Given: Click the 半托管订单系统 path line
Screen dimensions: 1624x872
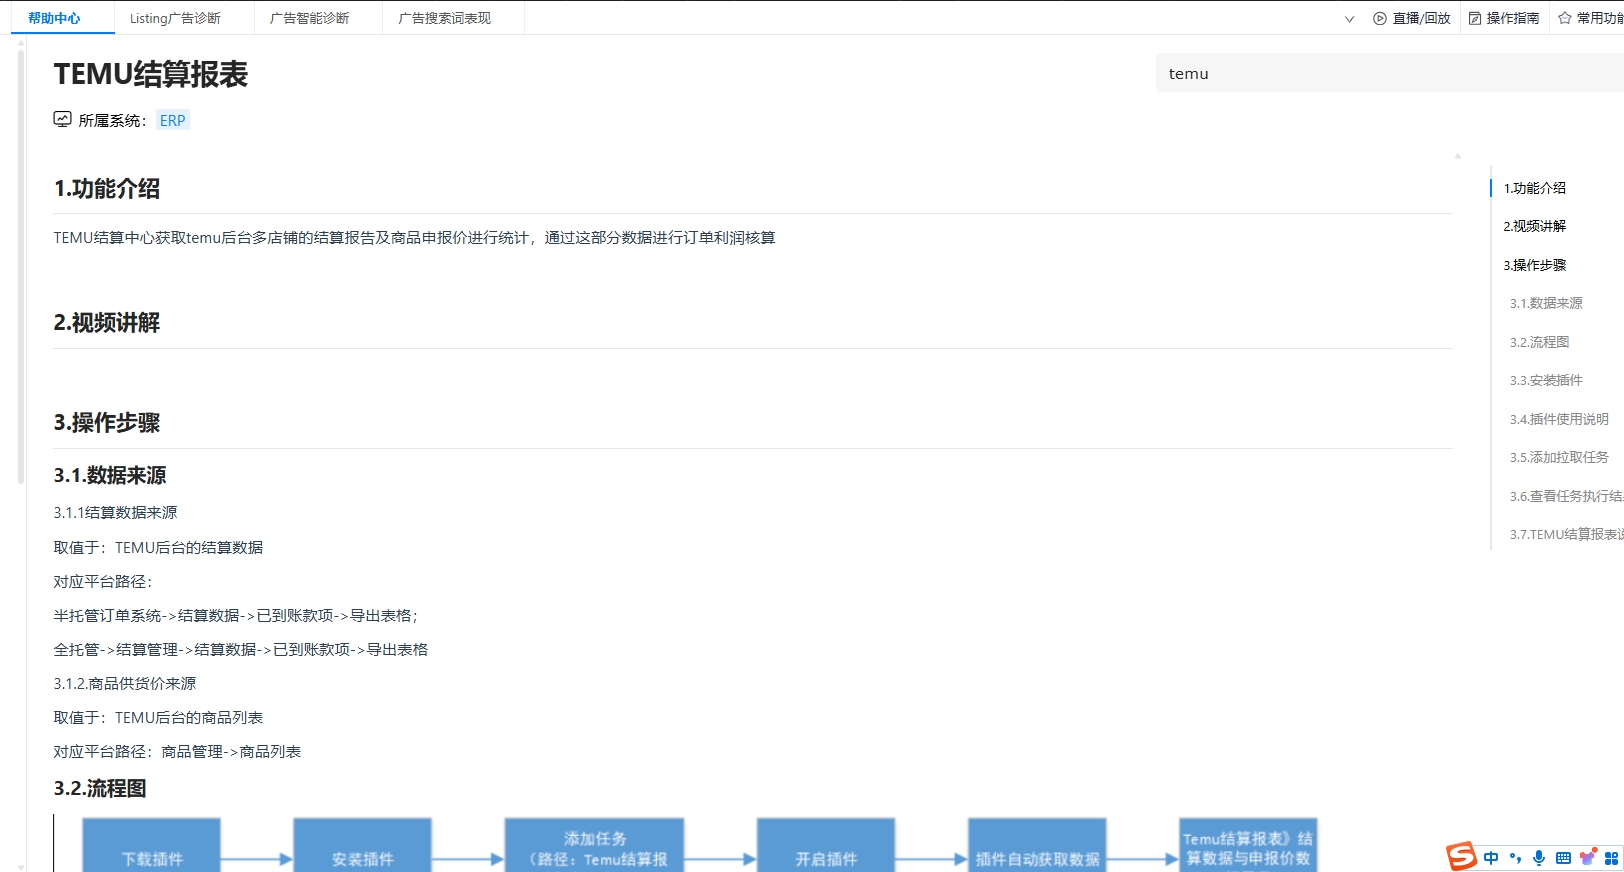Looking at the screenshot, I should click(x=235, y=616).
